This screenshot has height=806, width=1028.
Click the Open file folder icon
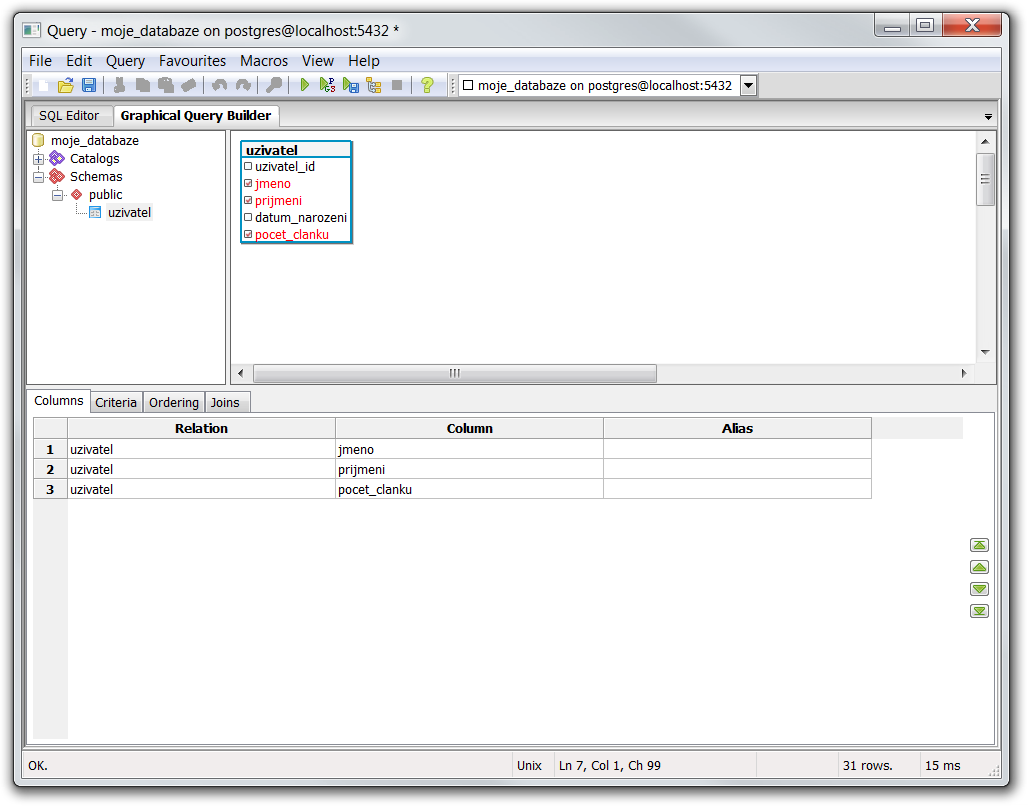[x=66, y=86]
